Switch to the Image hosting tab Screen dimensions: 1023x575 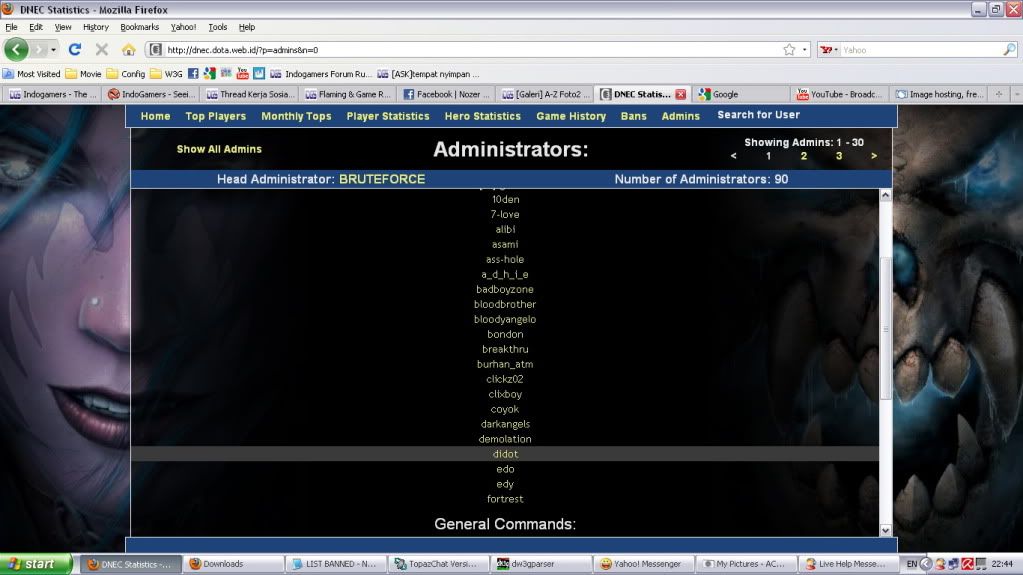tap(939, 94)
